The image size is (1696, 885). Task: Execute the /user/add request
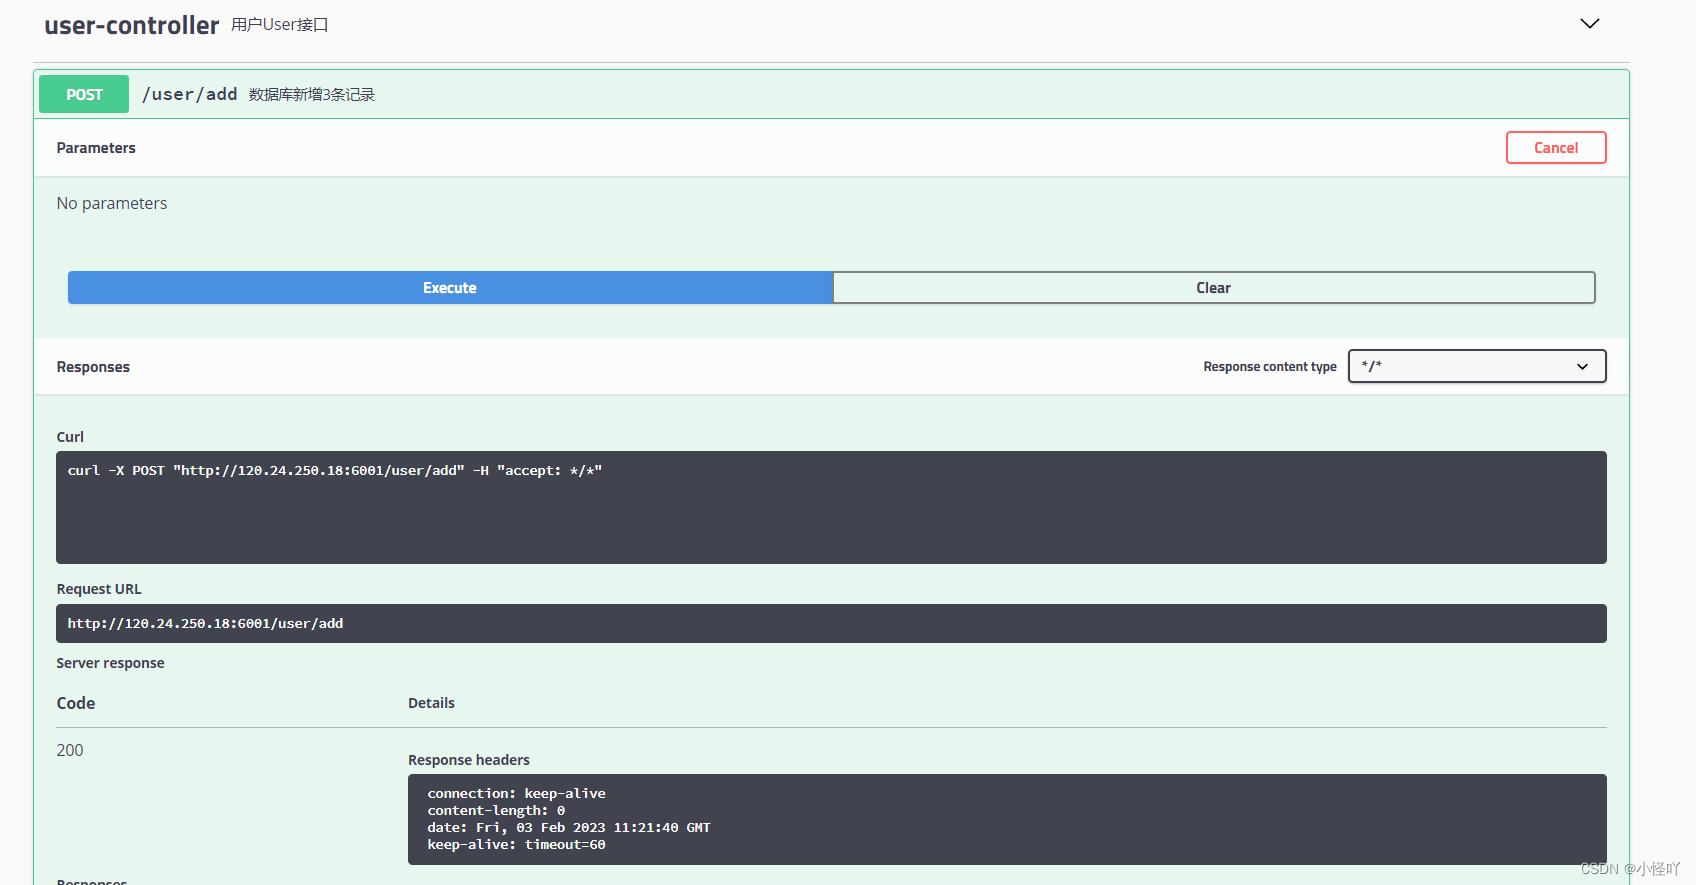(x=450, y=288)
